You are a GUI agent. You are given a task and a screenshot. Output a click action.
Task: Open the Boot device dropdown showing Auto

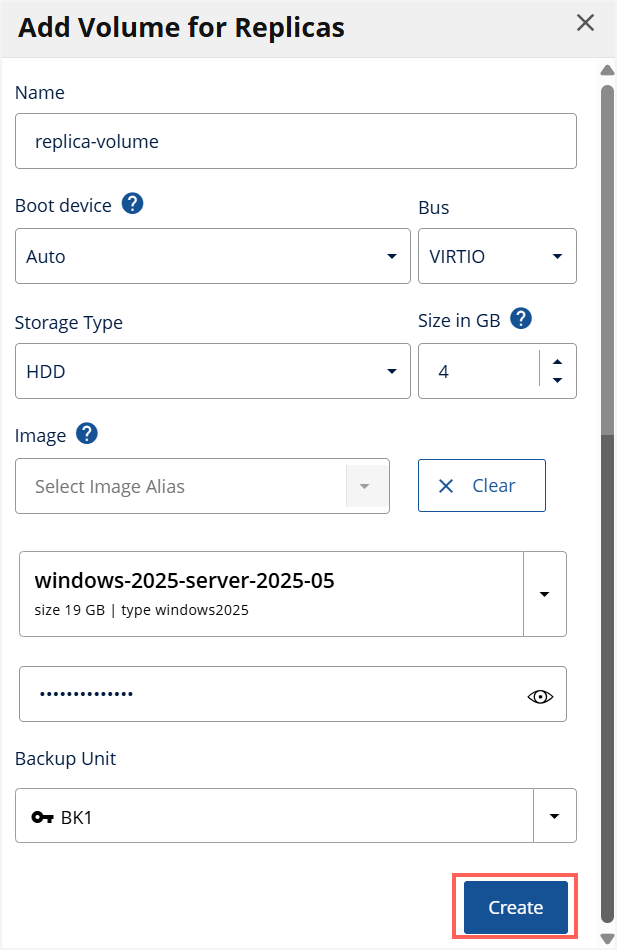[391, 256]
